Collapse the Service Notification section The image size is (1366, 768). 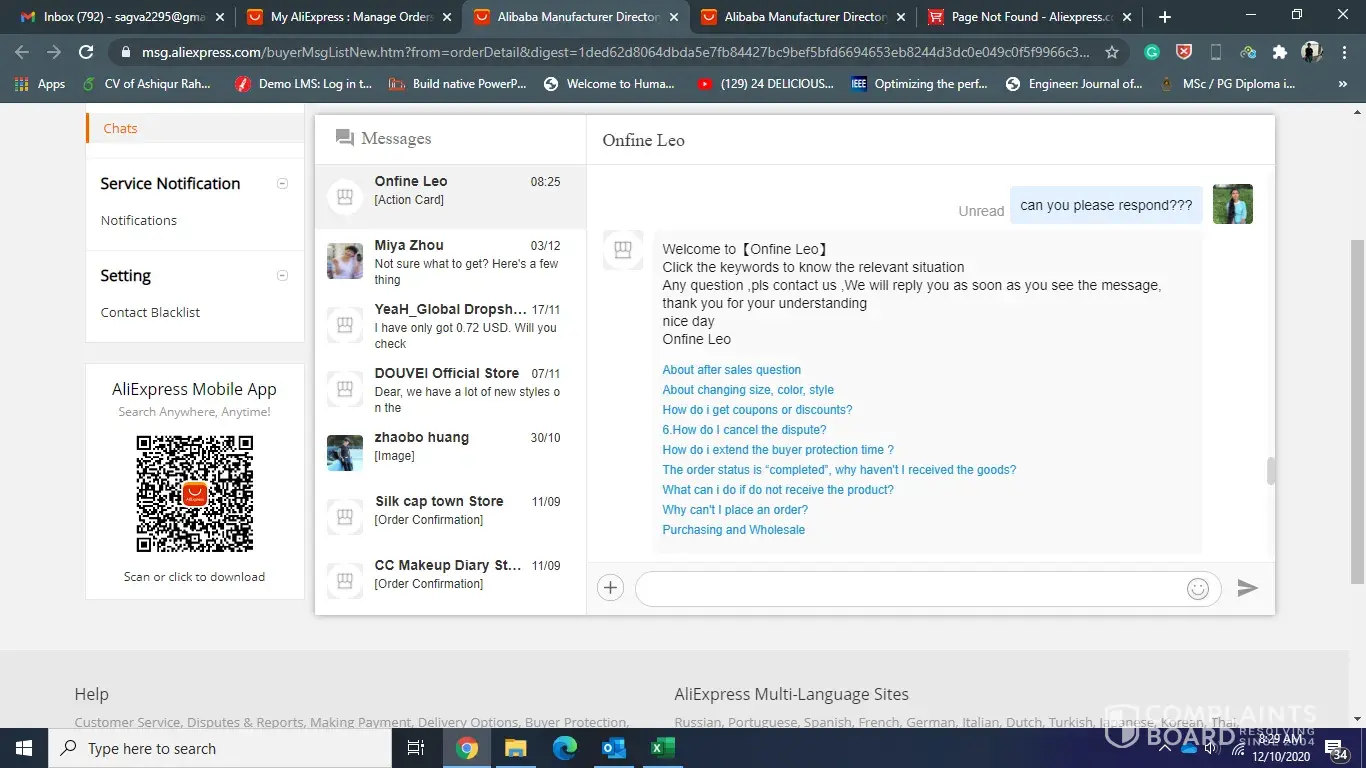(x=282, y=183)
